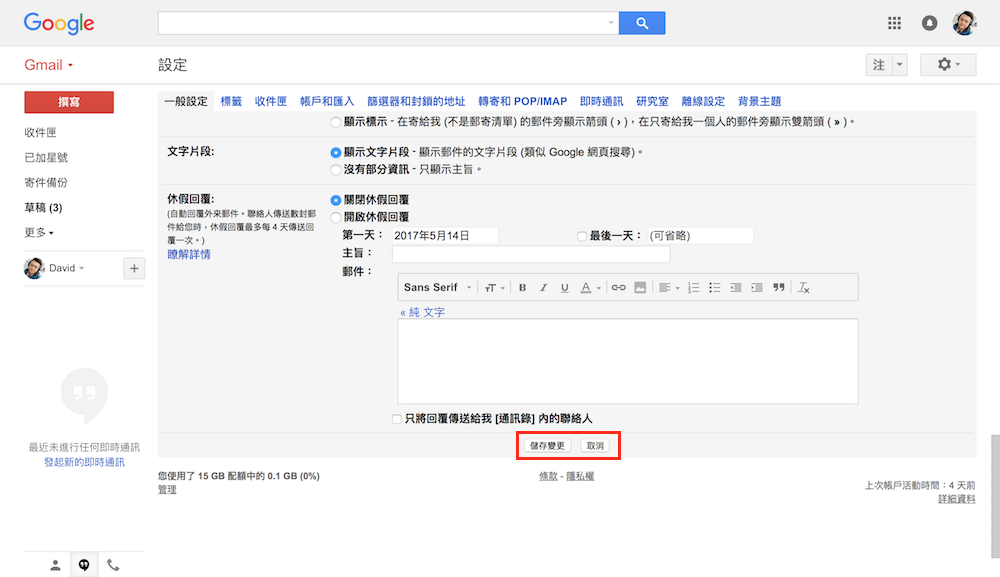Click the insert image icon
Image resolution: width=1000 pixels, height=577 pixels.
click(x=640, y=288)
